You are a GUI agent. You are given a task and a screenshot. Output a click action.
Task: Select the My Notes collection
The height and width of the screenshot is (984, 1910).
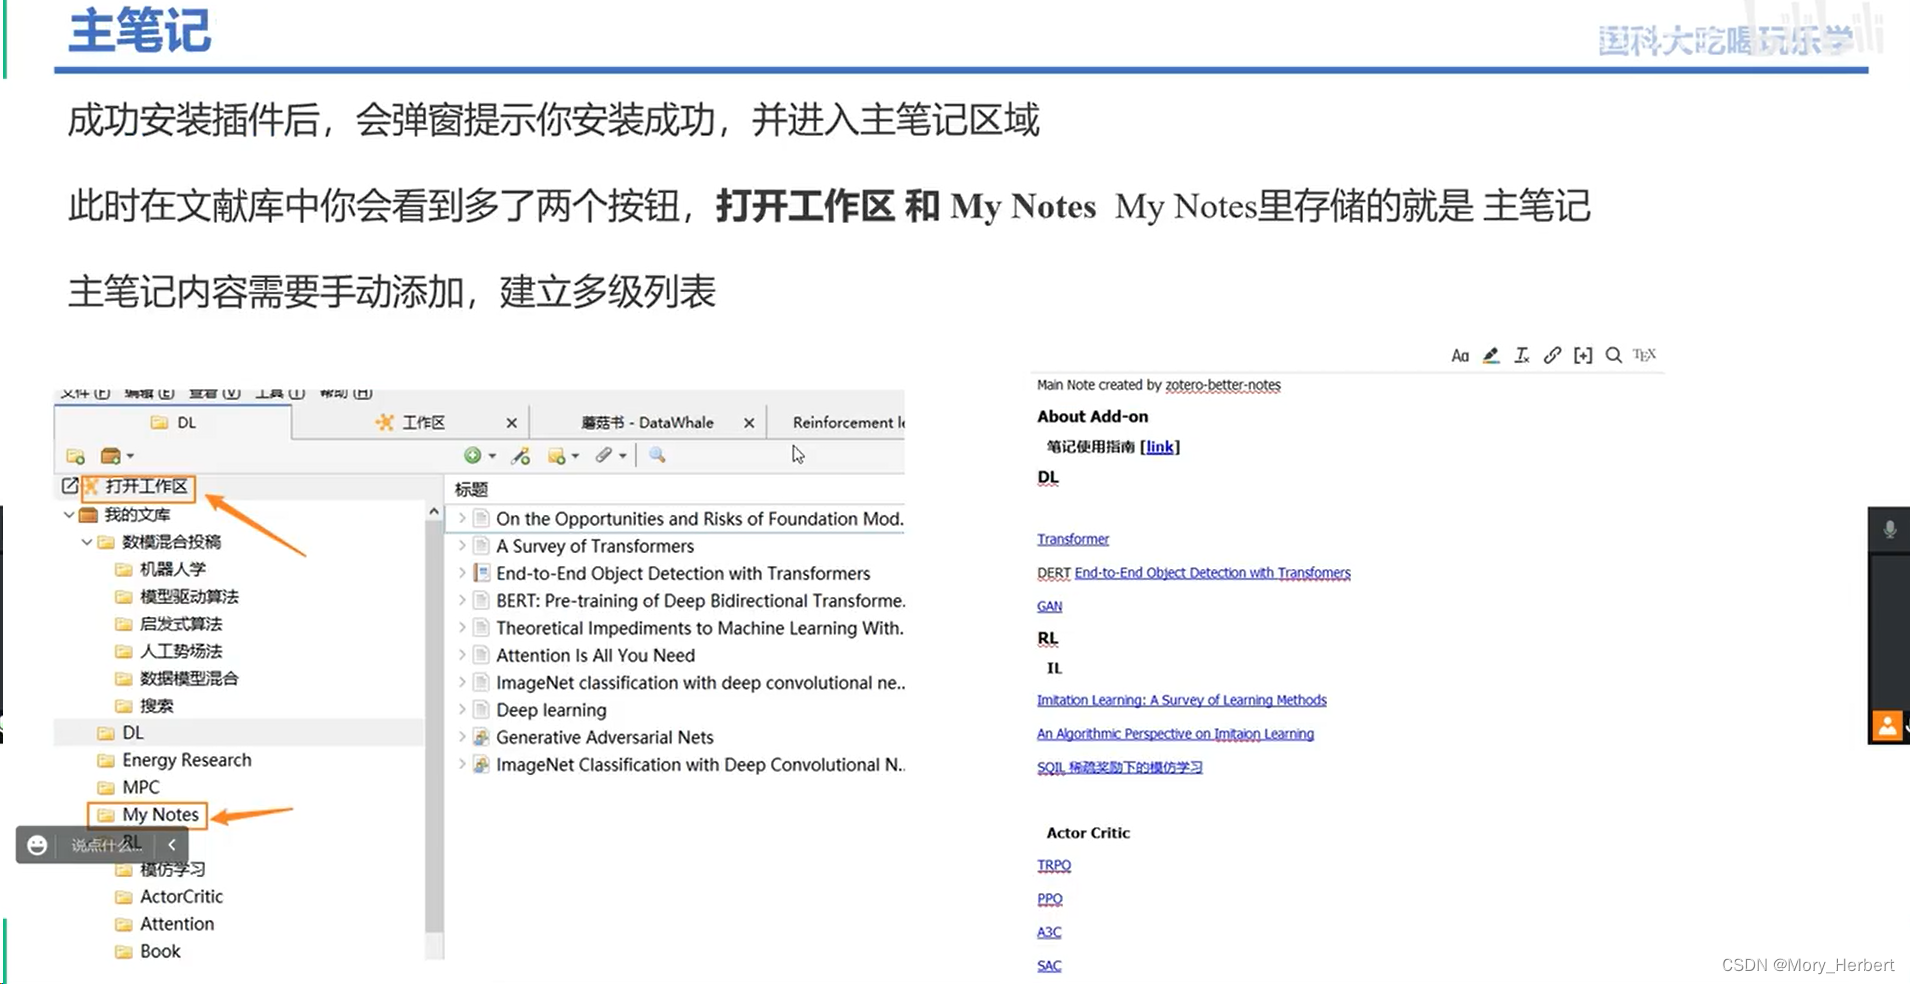click(x=160, y=815)
